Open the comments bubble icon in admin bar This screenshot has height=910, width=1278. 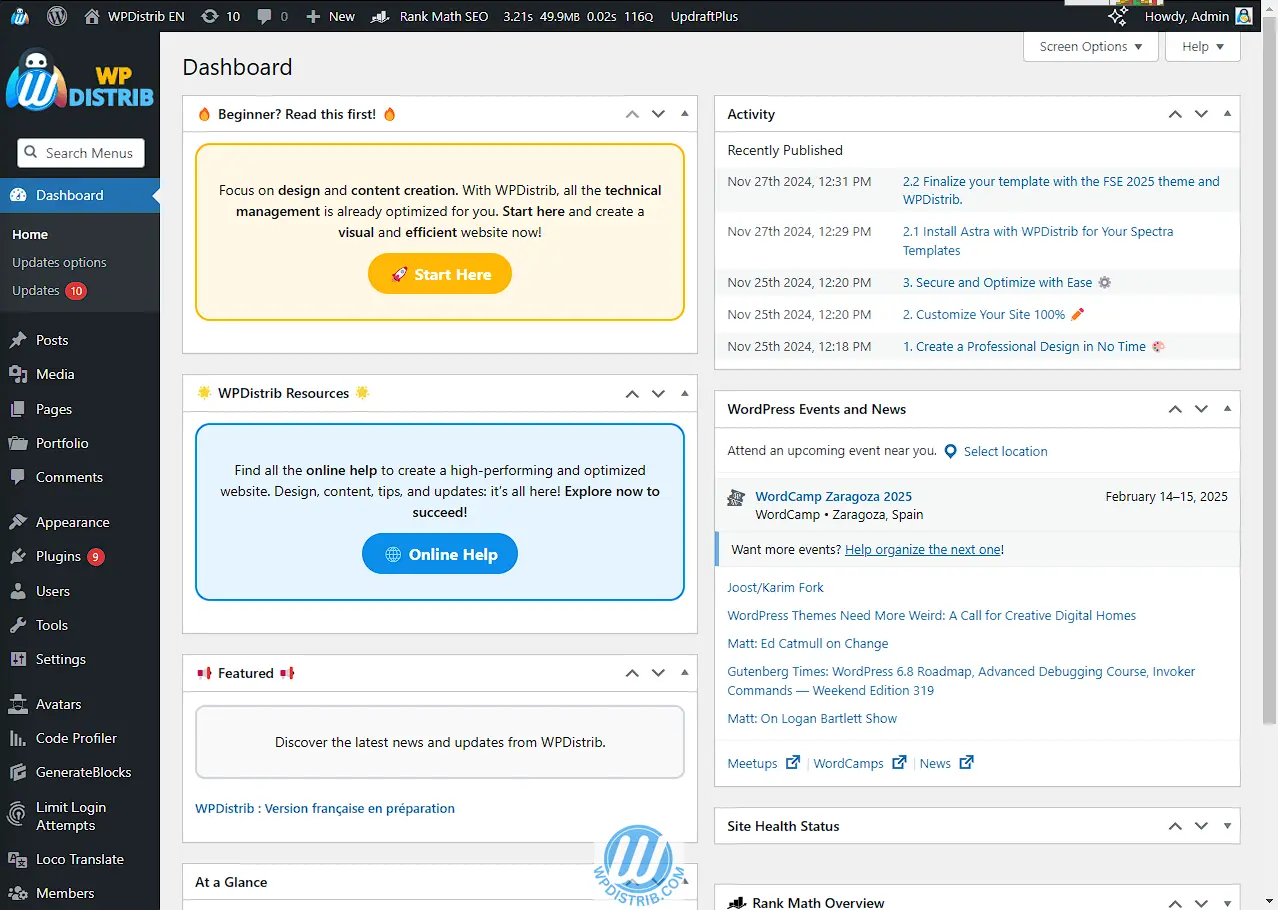pos(265,16)
